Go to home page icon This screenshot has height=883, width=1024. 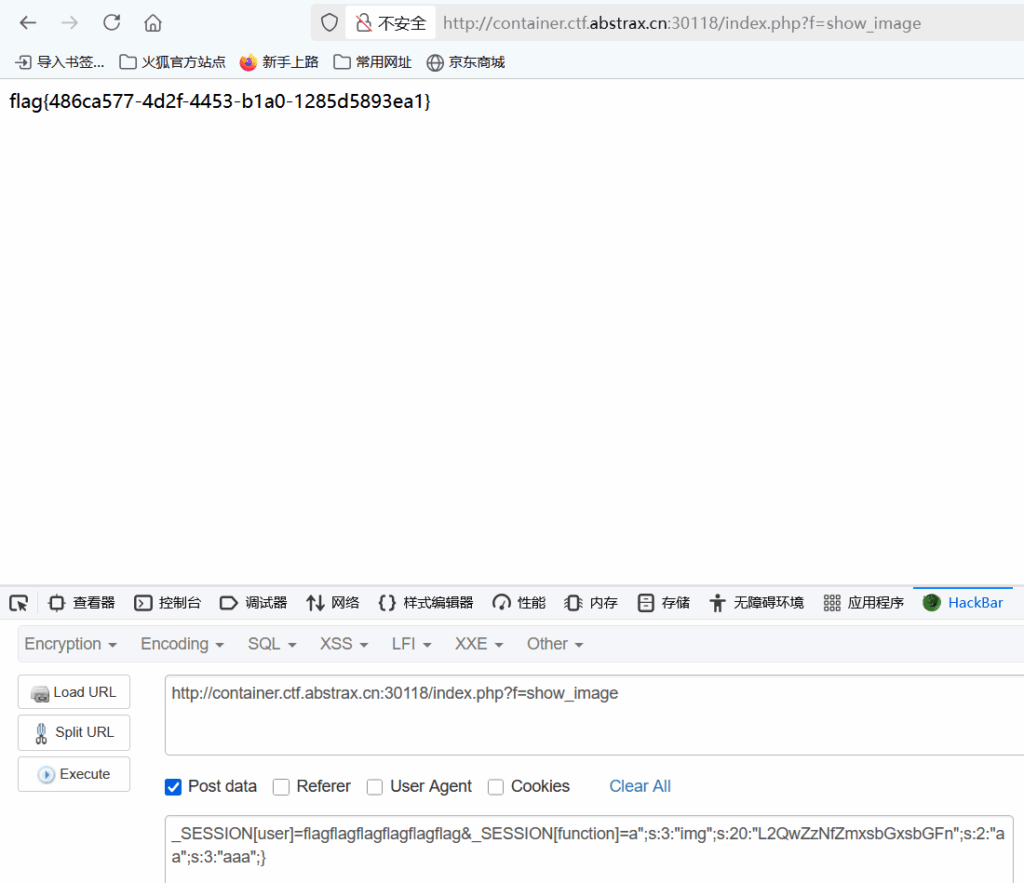coord(152,23)
